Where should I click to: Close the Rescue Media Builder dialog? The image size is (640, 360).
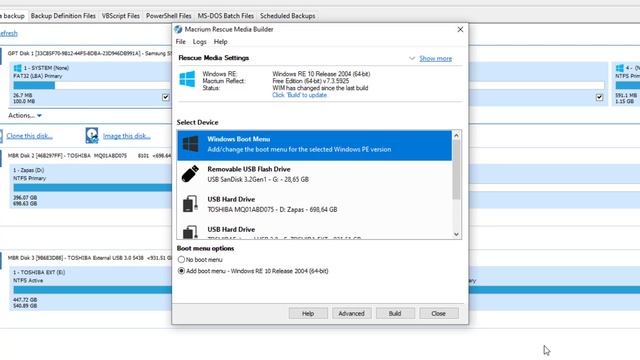pos(460,29)
